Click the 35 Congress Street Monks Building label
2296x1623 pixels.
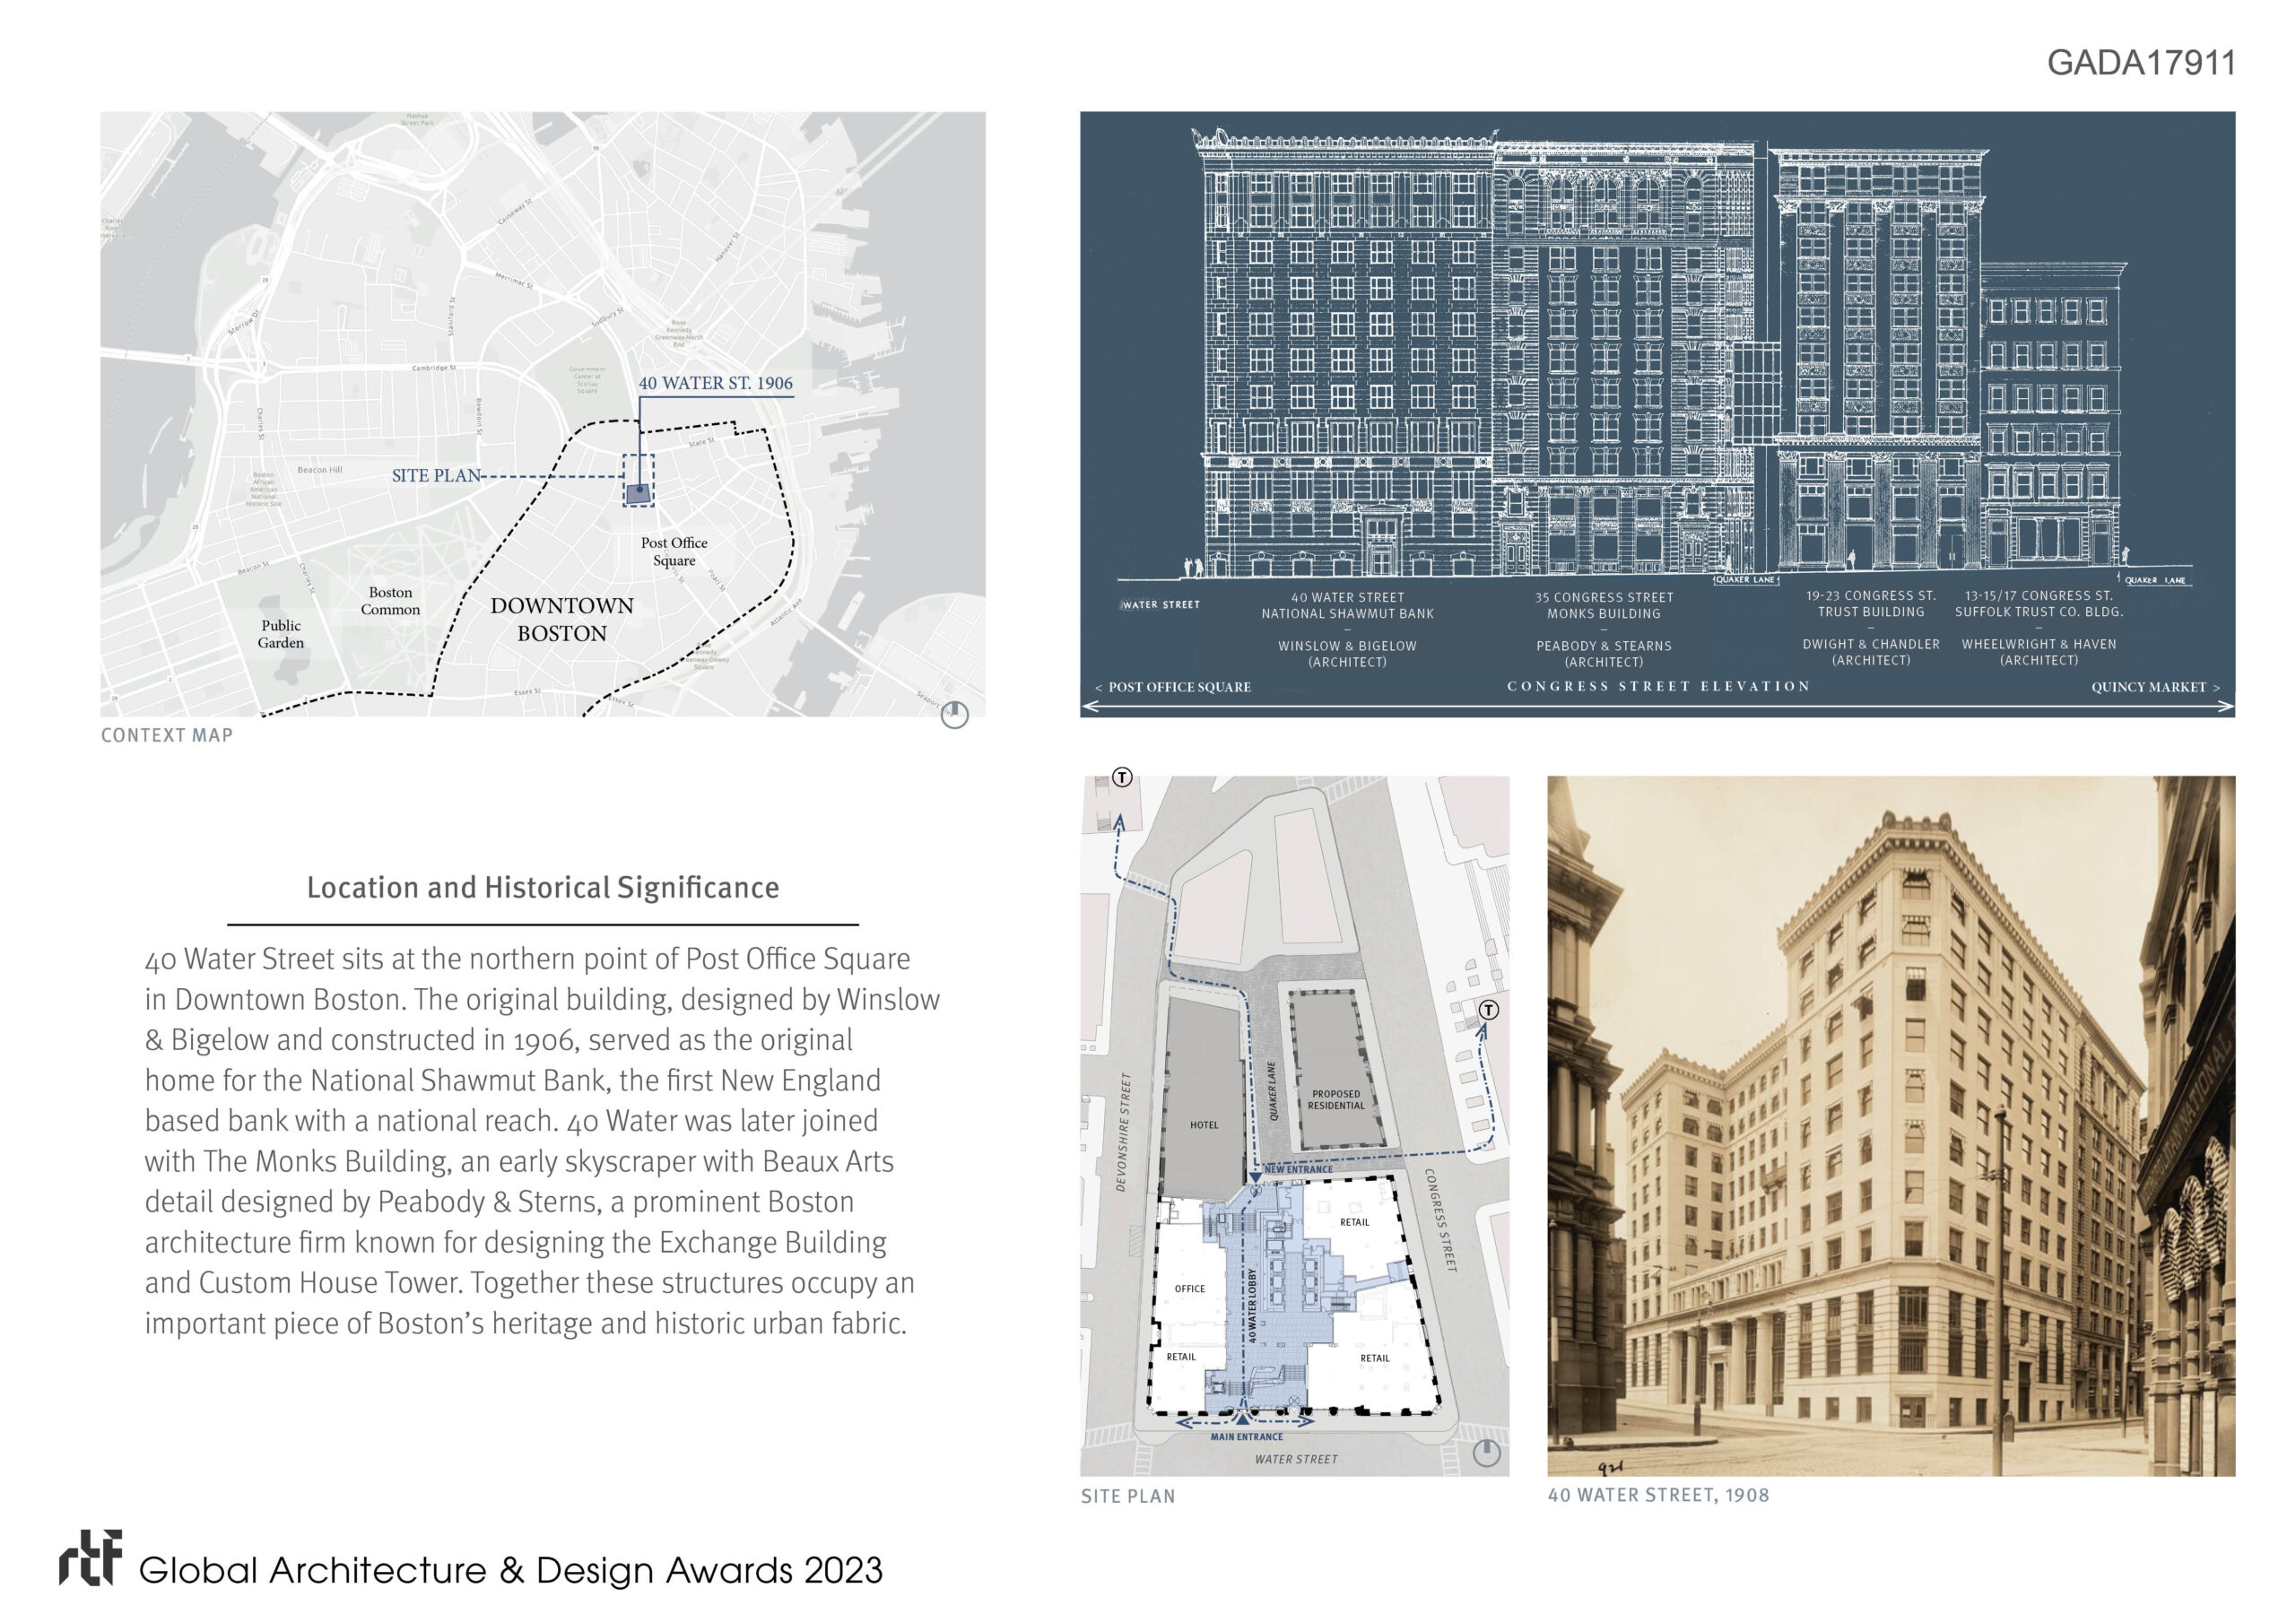(x=1603, y=605)
